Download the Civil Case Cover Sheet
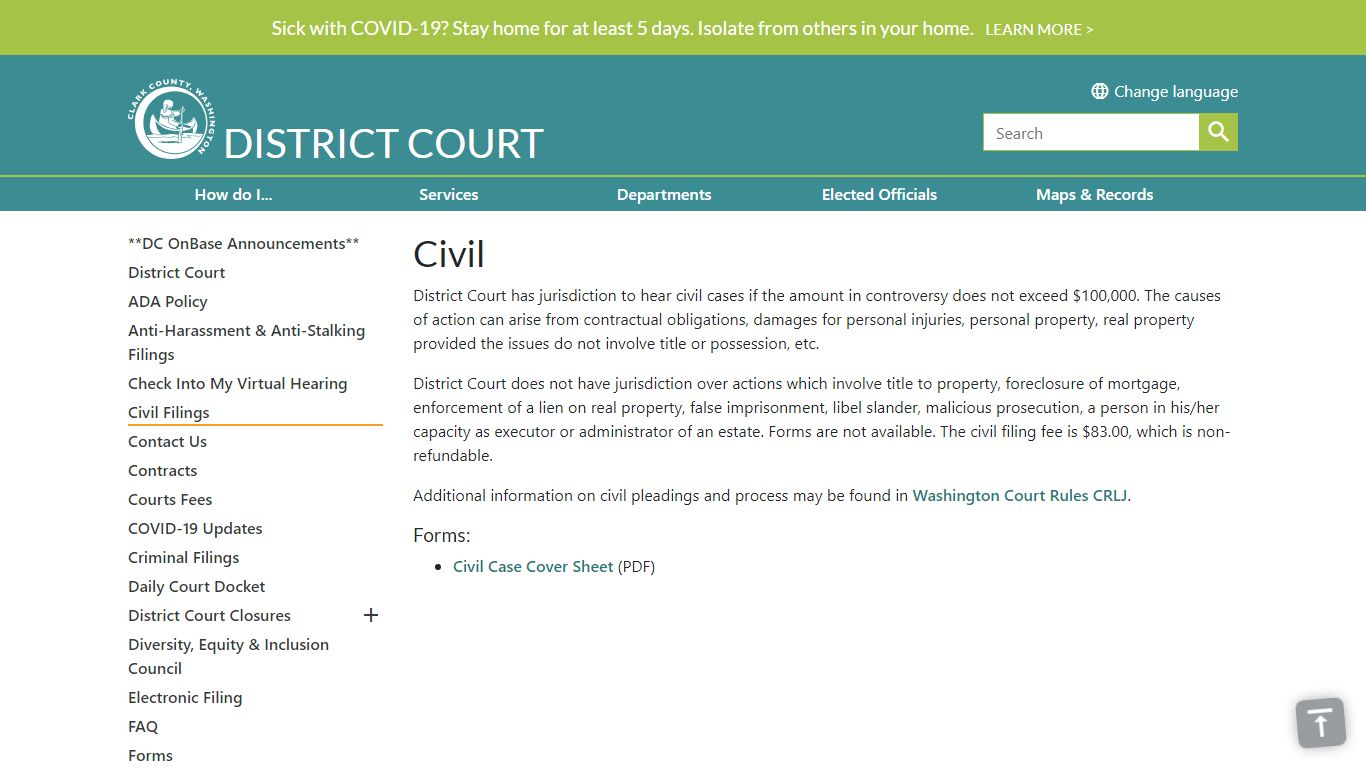1366x768 pixels. (533, 566)
